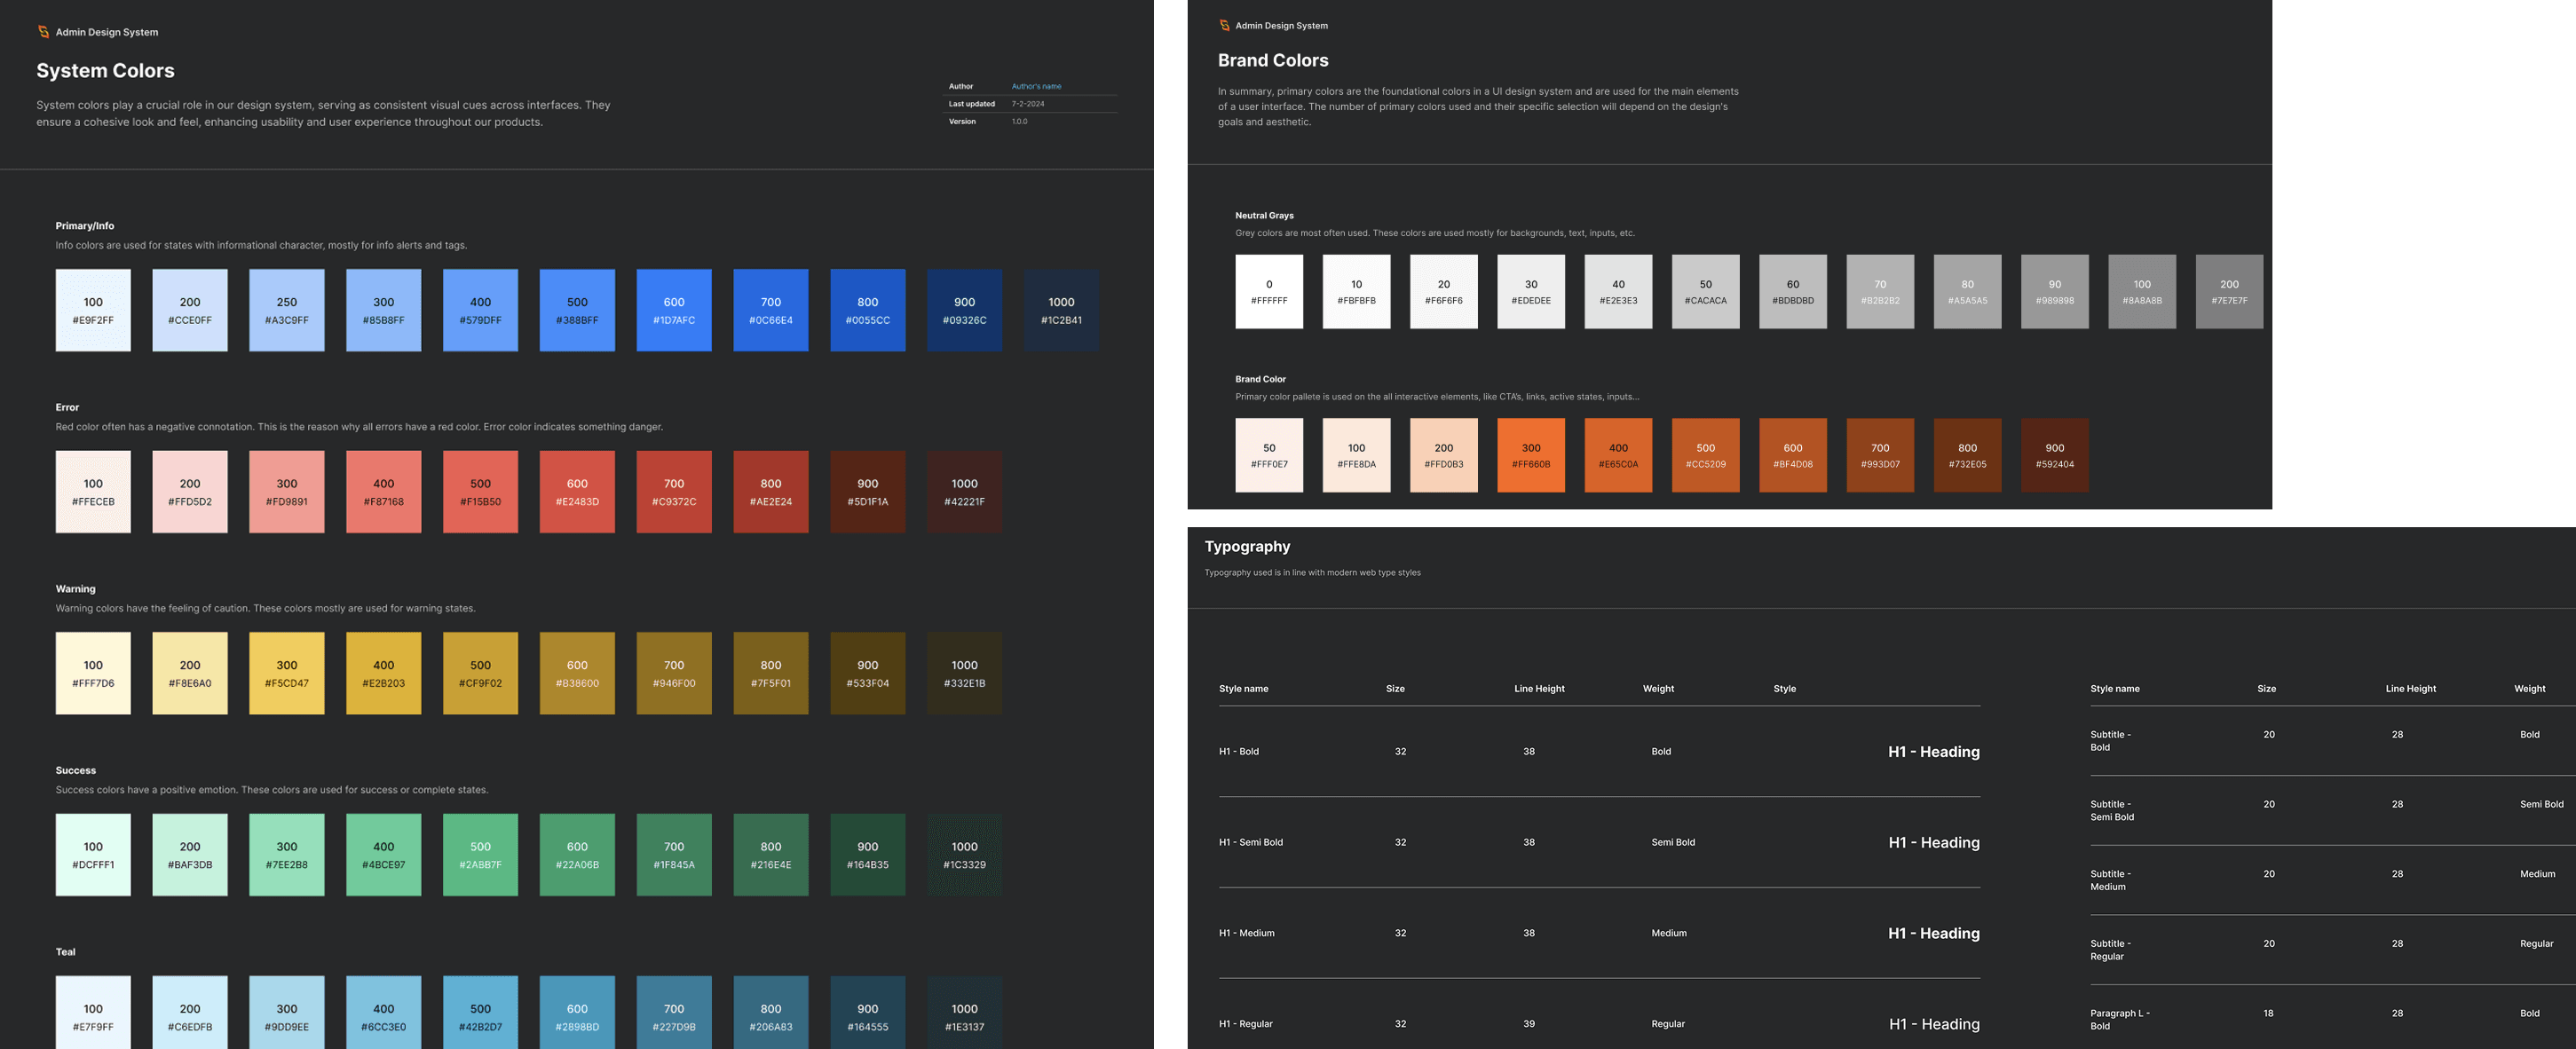The height and width of the screenshot is (1049, 2576).
Task: Pick the Primary 600 swatch #1D7AFC
Action: [x=674, y=310]
